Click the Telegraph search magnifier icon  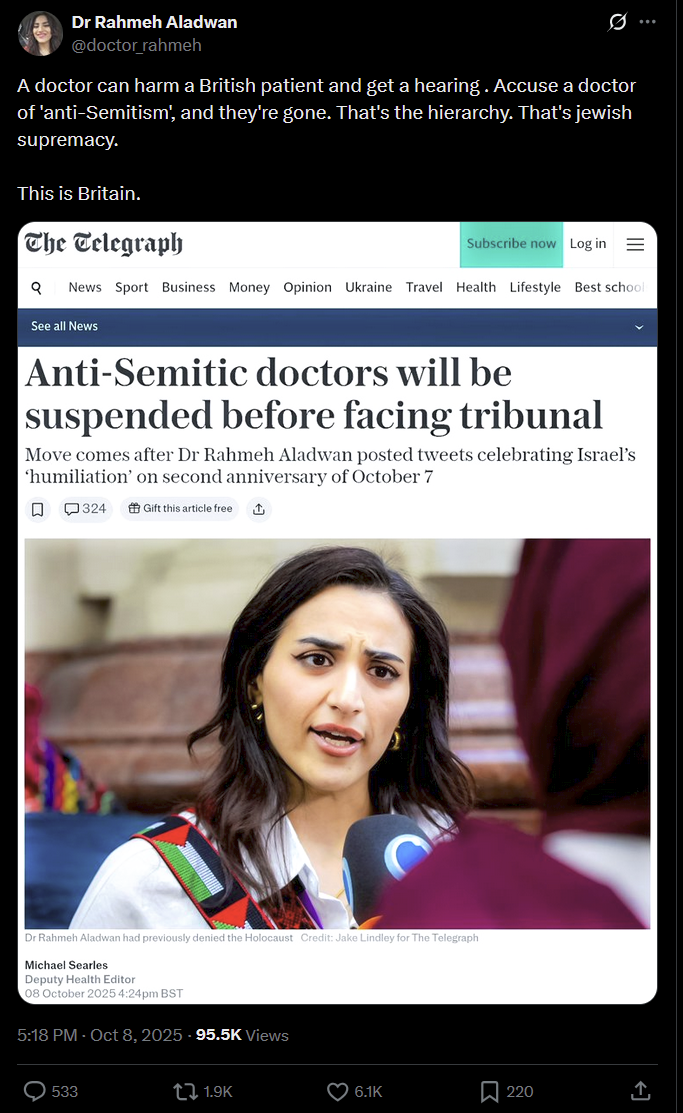[37, 287]
